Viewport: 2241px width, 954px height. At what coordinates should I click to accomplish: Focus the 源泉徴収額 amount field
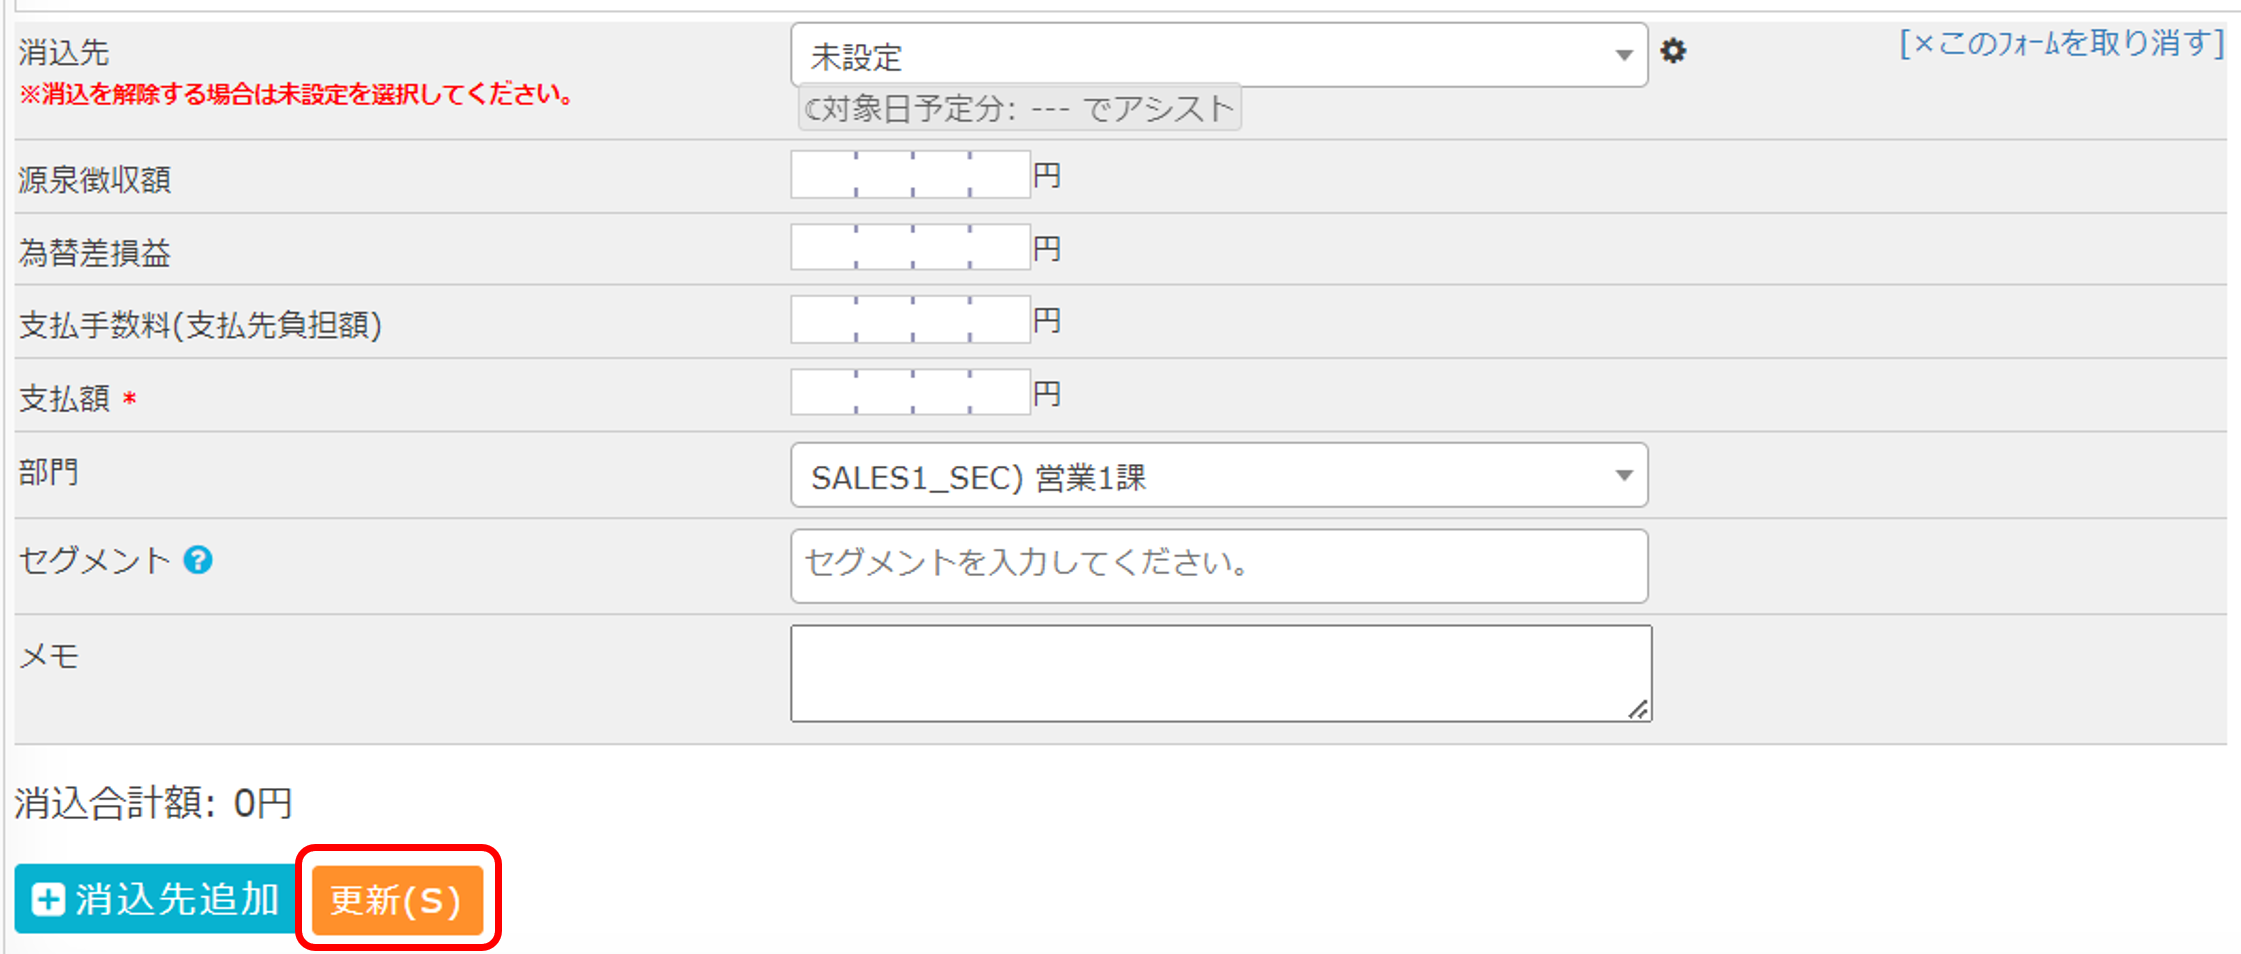coord(910,175)
